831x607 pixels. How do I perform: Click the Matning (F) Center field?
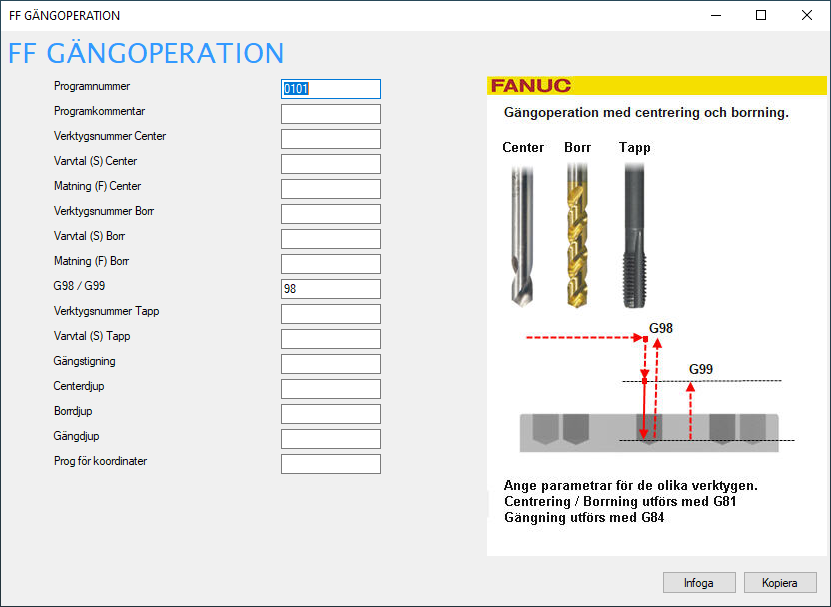click(x=331, y=189)
